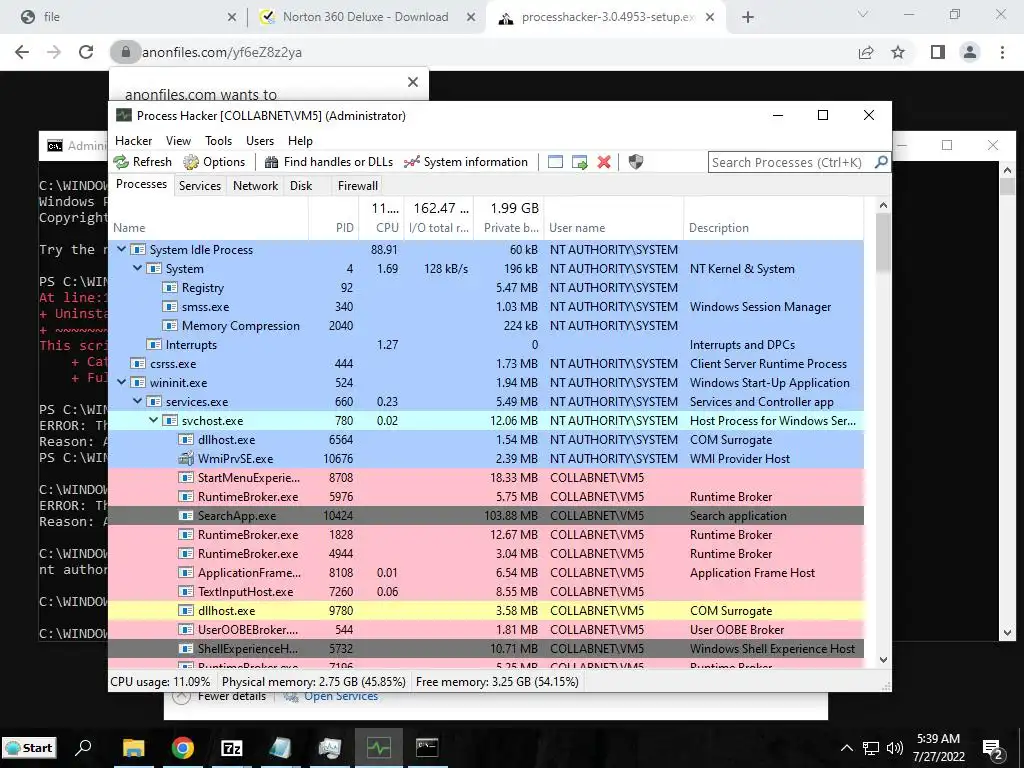
Task: Refresh the process list in Process Hacker
Action: 142,162
